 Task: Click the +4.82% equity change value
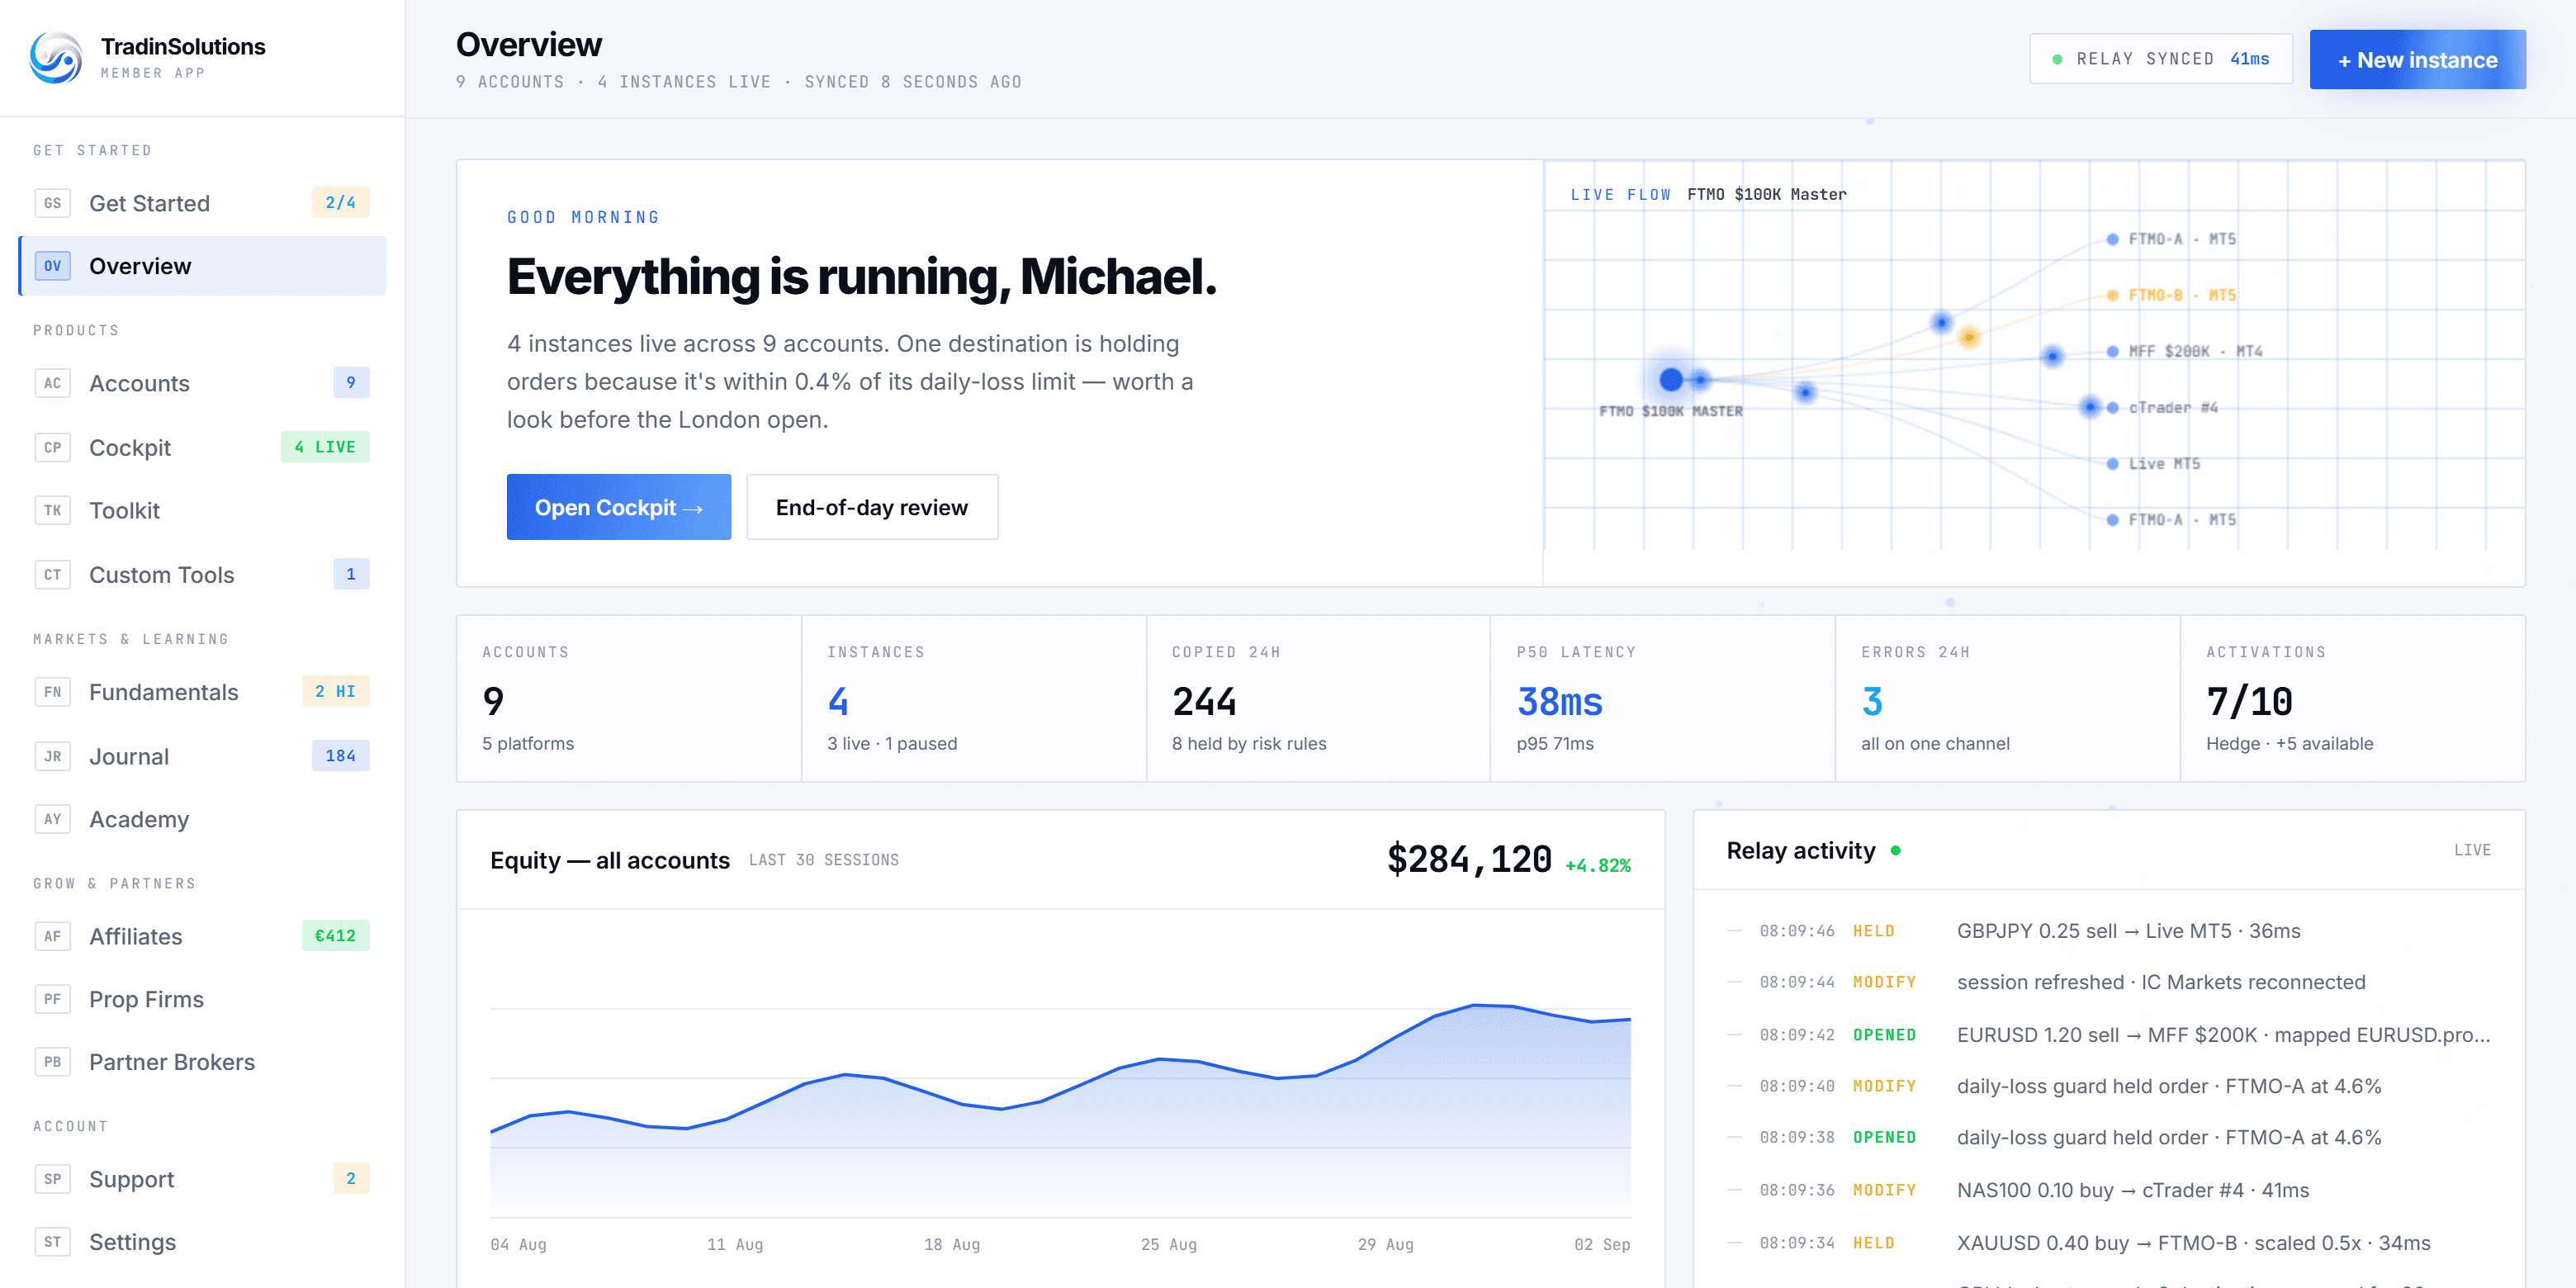[1598, 865]
